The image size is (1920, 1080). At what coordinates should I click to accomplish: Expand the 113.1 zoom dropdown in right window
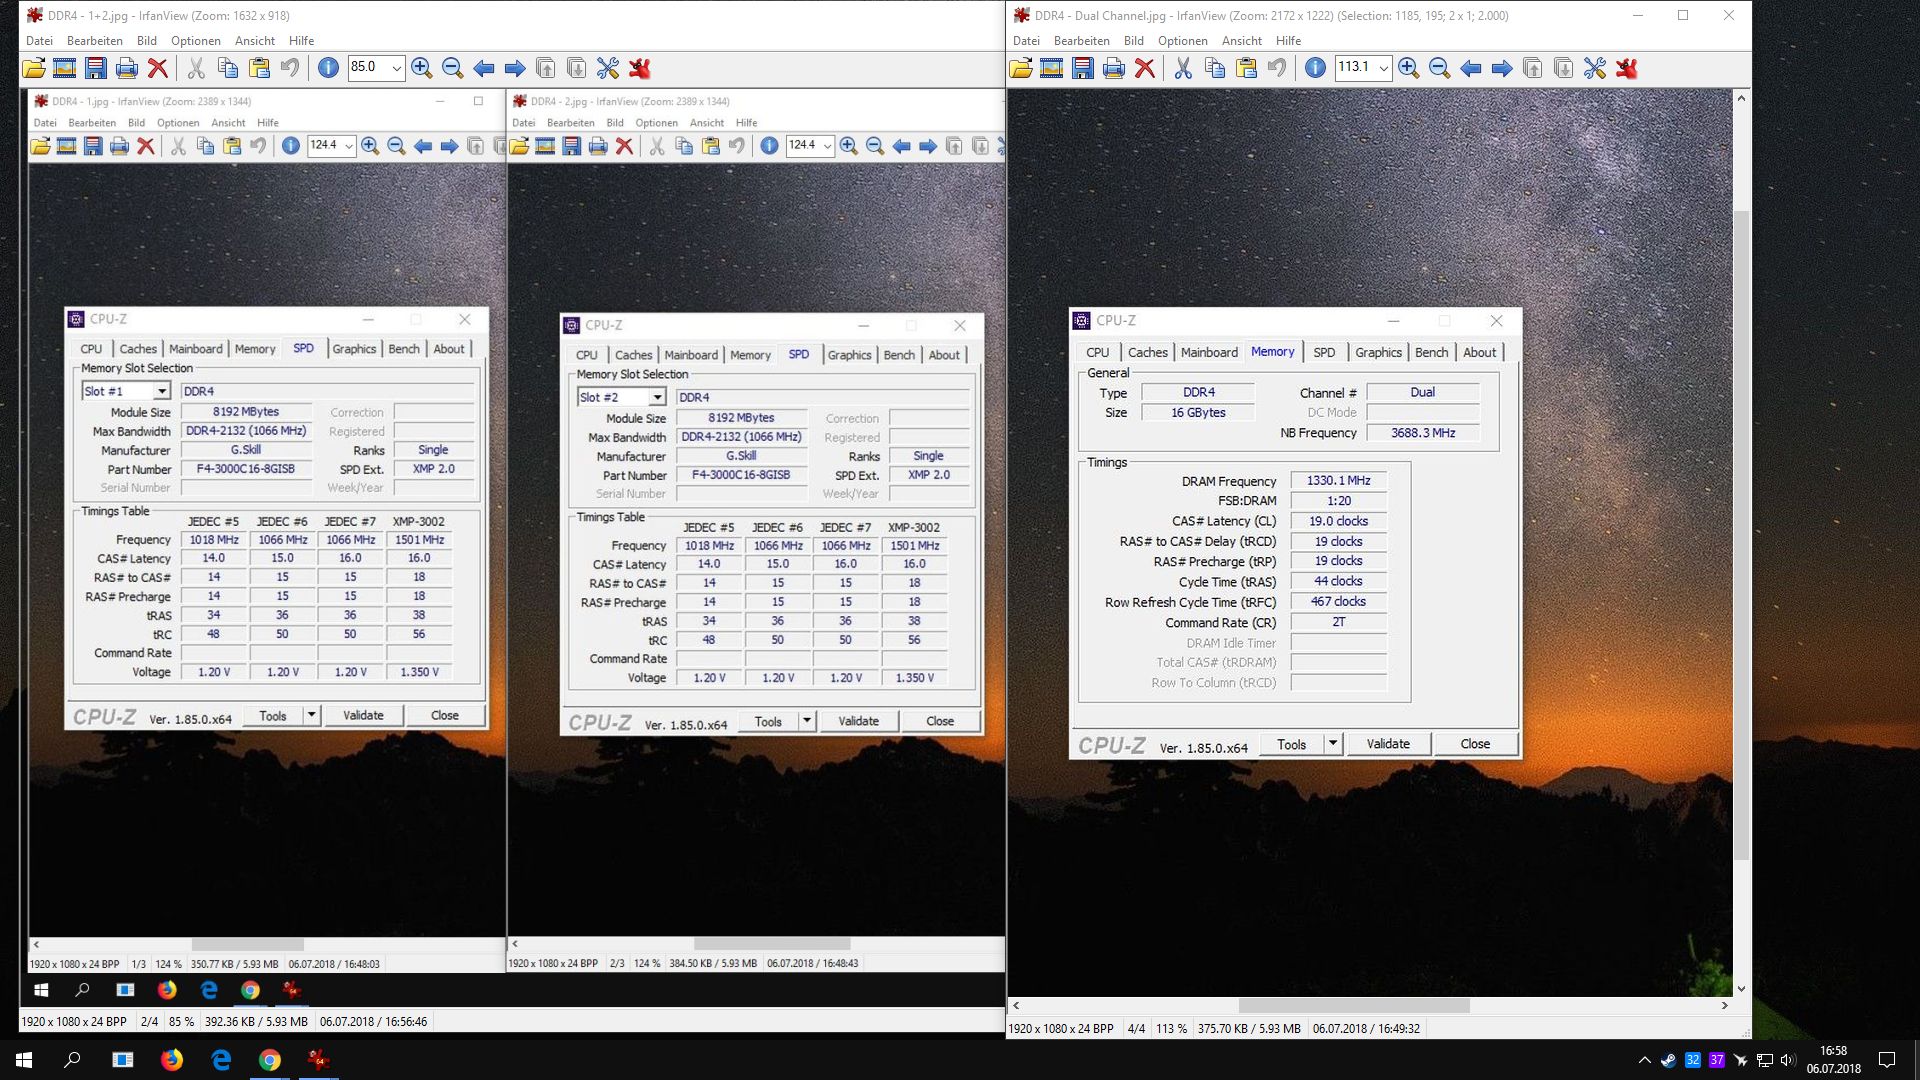1383,68
